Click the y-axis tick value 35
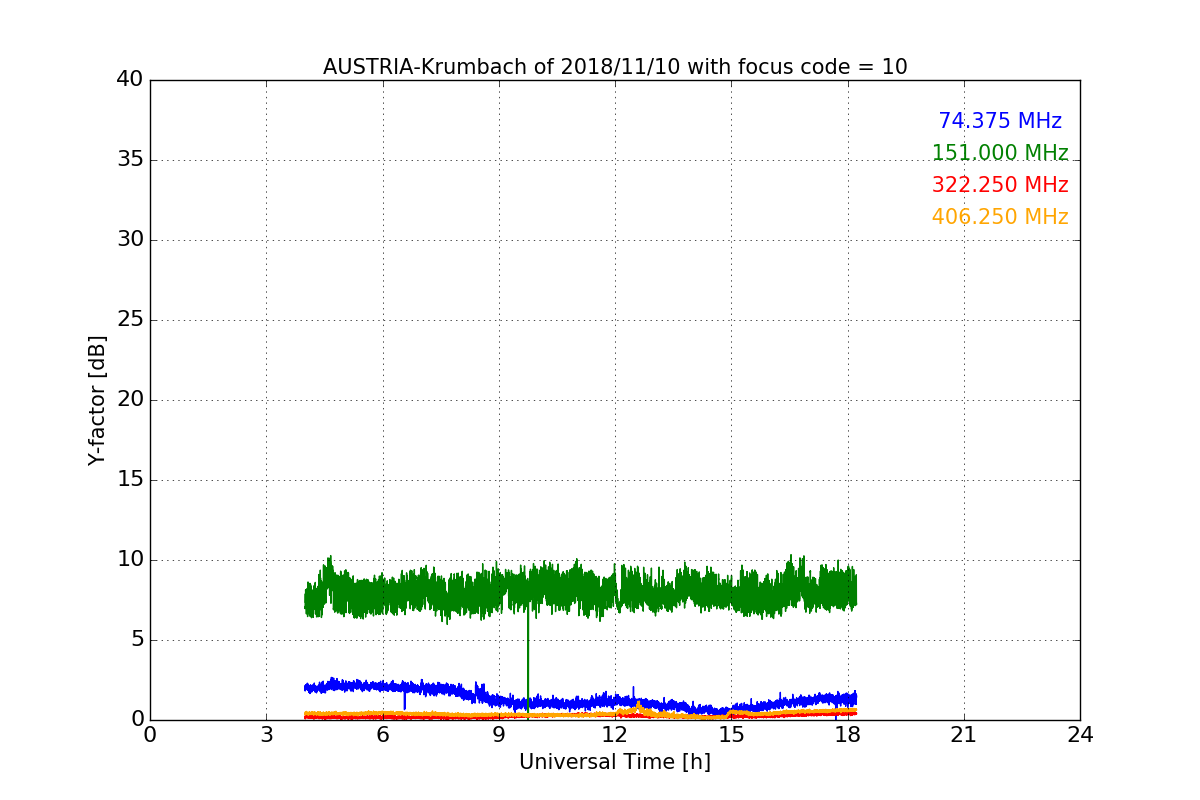1200x800 pixels. pyautogui.click(x=130, y=160)
